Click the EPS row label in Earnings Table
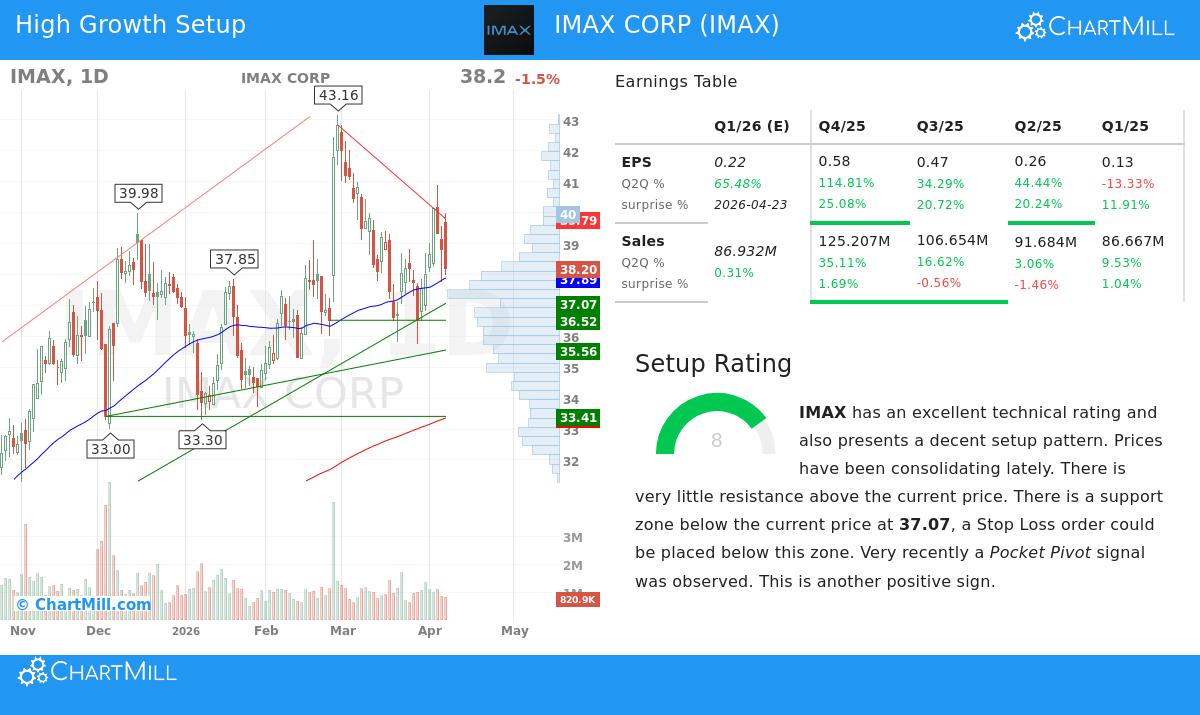1200x715 pixels. [636, 162]
